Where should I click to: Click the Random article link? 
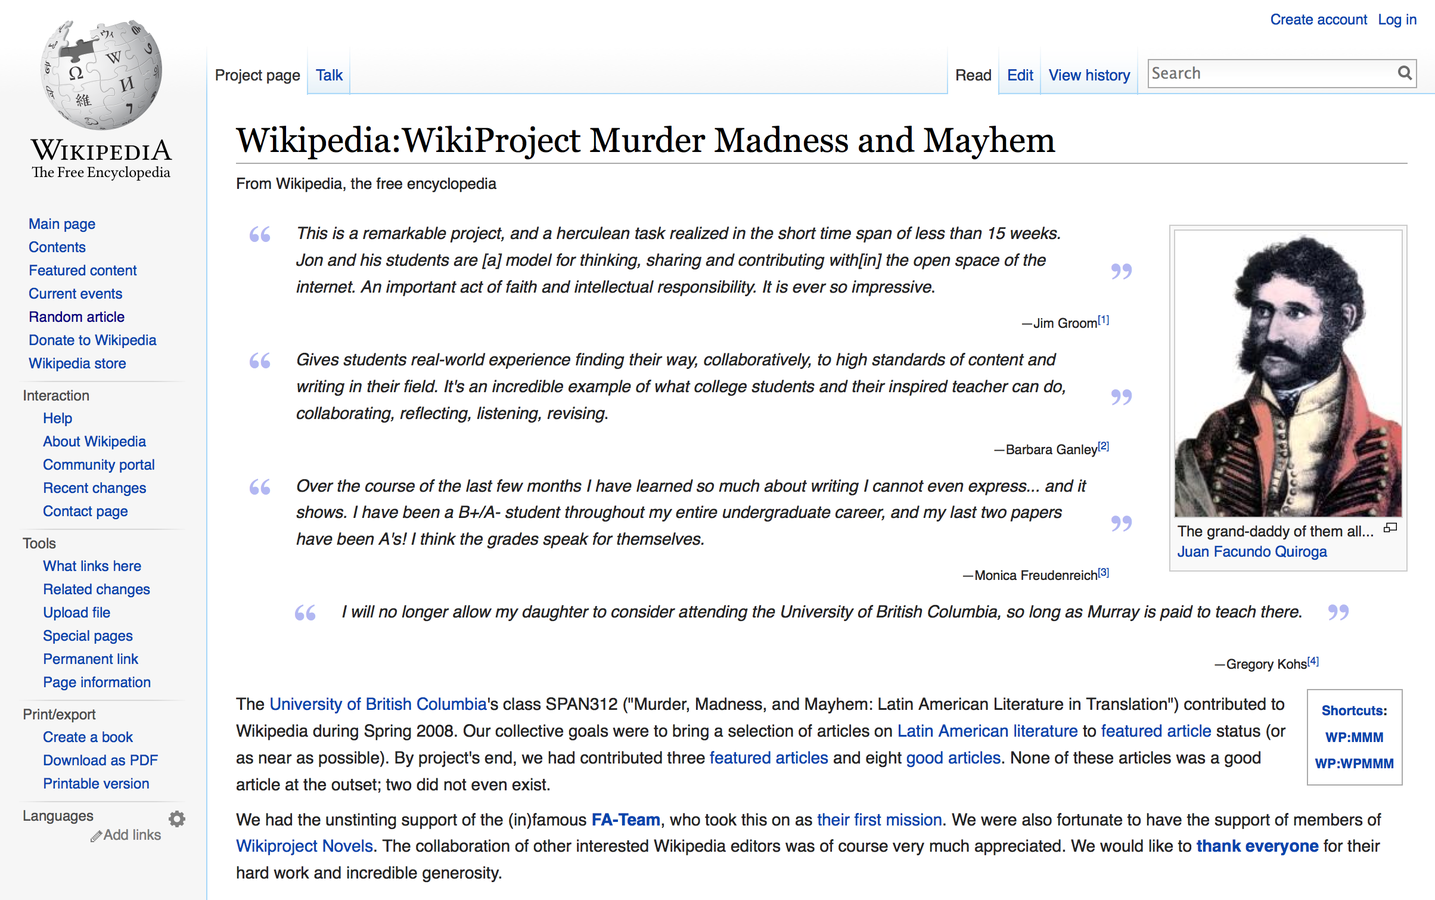(x=77, y=317)
